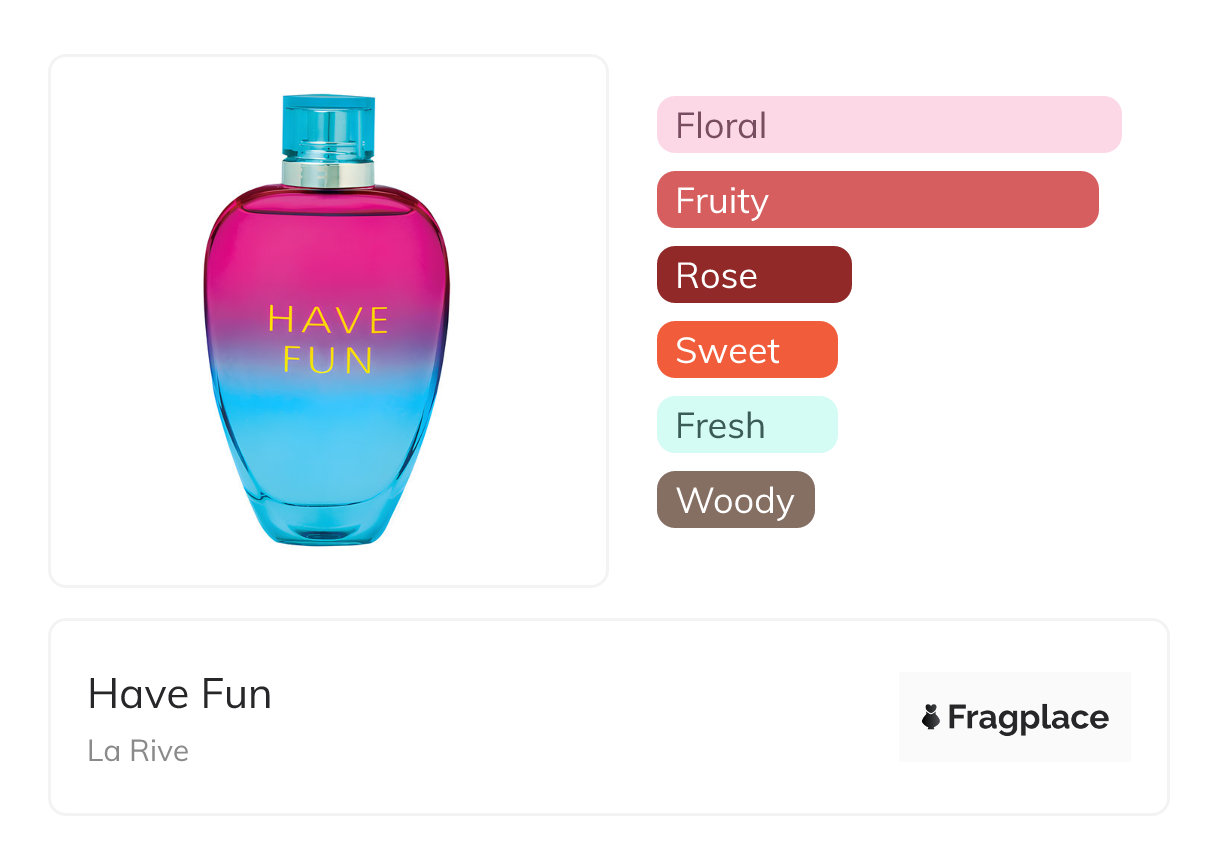Image resolution: width=1218 pixels, height=864 pixels.
Task: Click the blue perfume bottle cap
Action: point(328,123)
